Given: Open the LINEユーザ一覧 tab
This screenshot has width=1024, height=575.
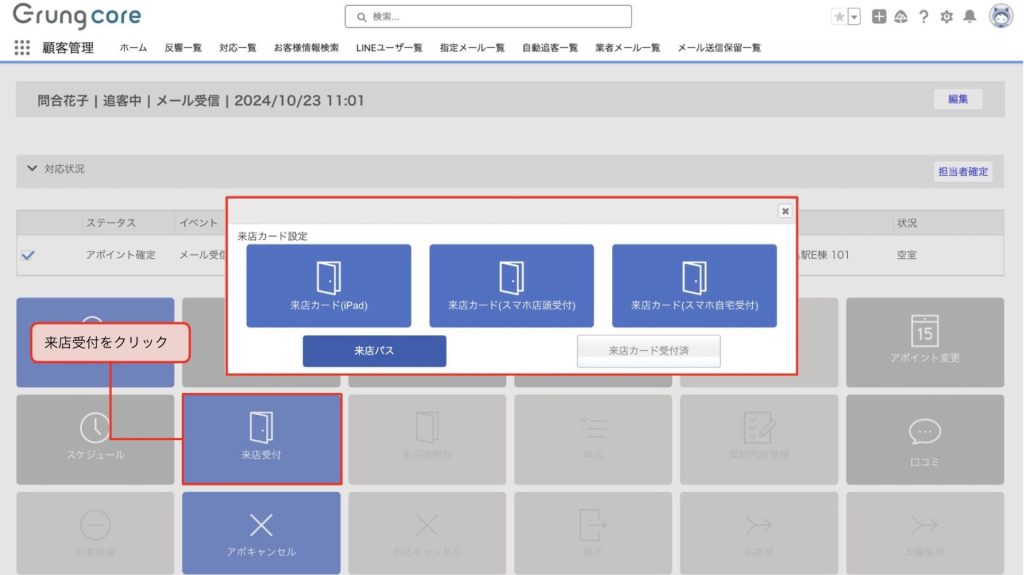Looking at the screenshot, I should point(388,48).
